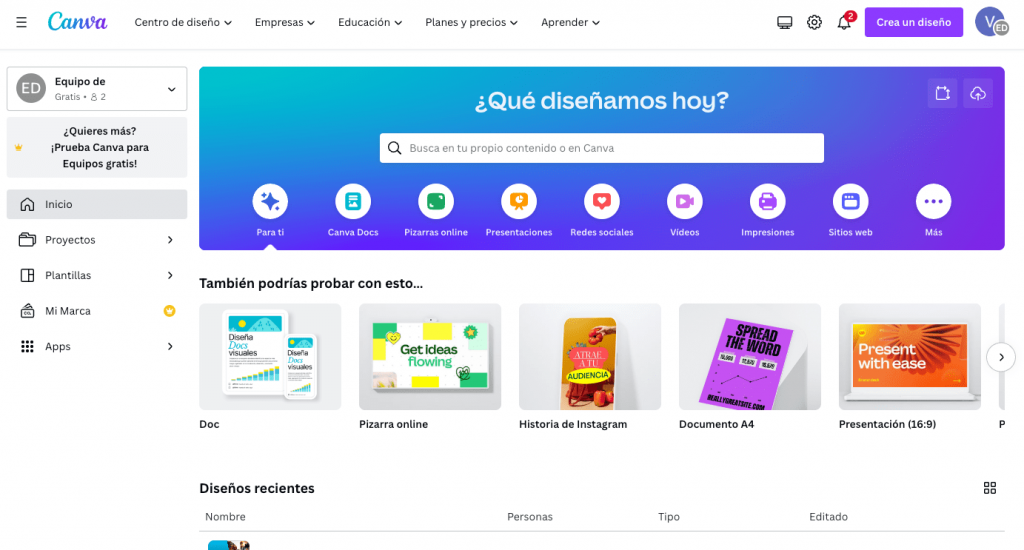Select the Para ti category icon
This screenshot has height=550, width=1024.
point(270,202)
